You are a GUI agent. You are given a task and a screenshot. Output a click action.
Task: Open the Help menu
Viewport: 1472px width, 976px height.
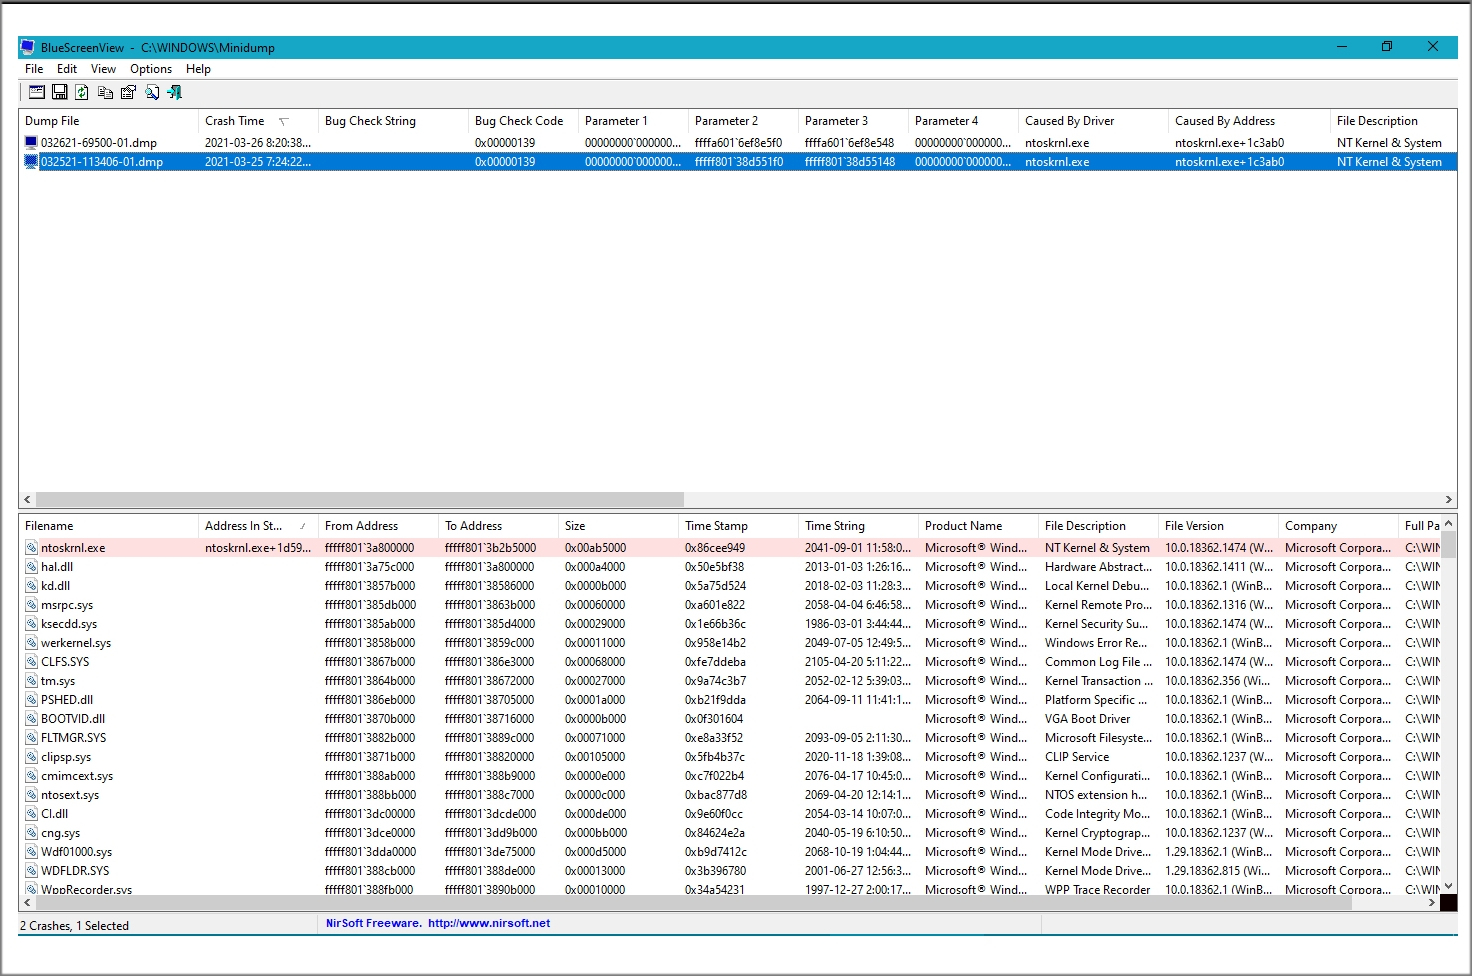click(x=198, y=69)
